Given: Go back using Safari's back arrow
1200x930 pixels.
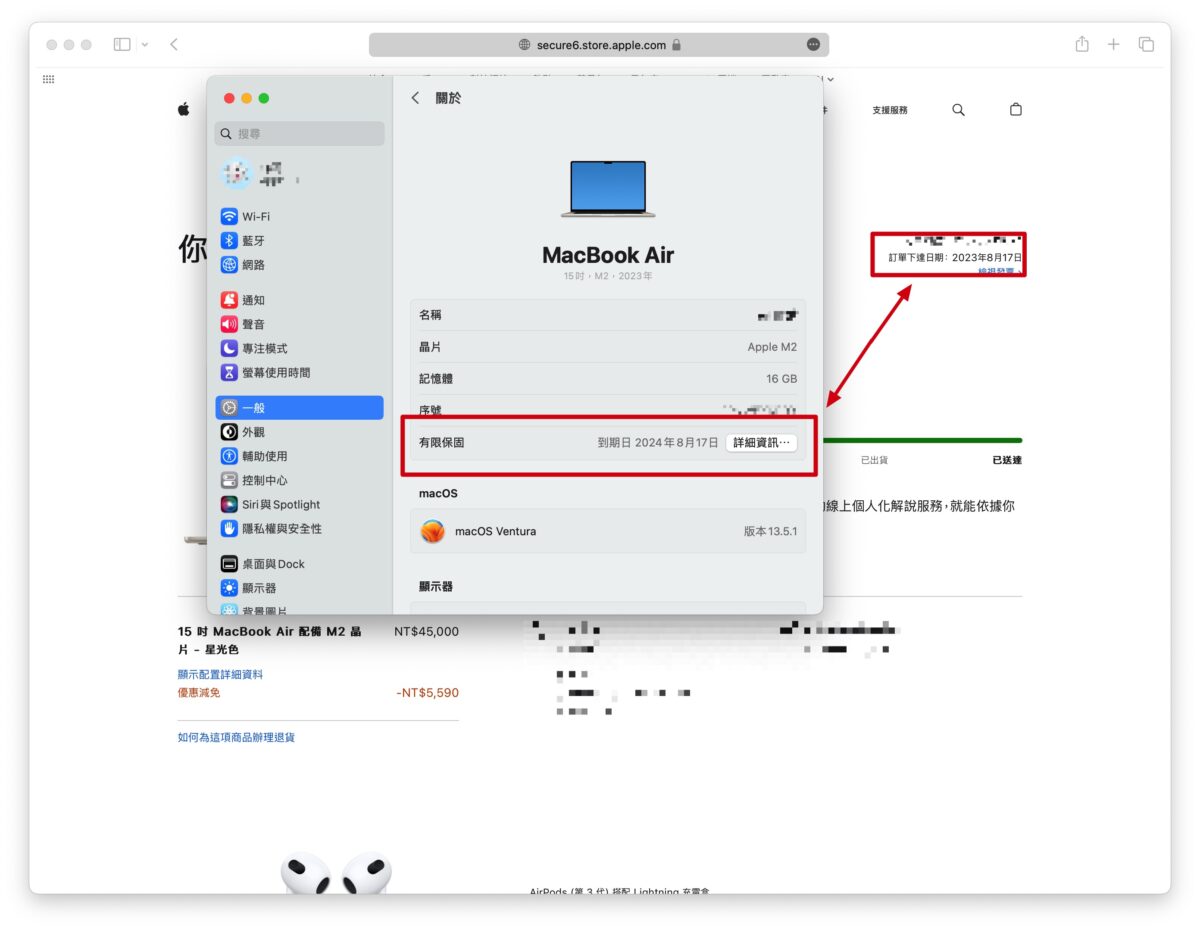Looking at the screenshot, I should [x=174, y=44].
